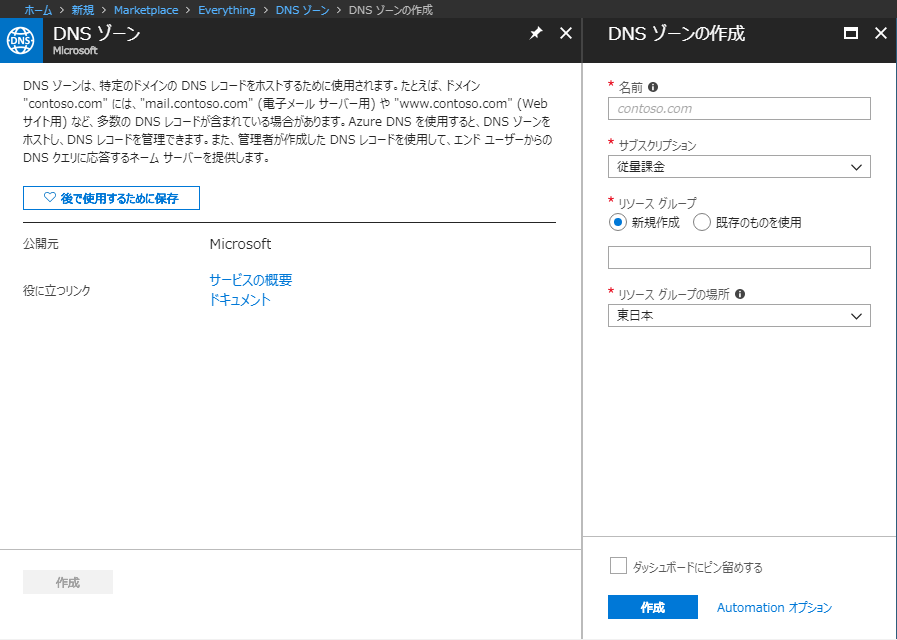Go to 新規 in breadcrumb
The height and width of the screenshot is (640, 897).
coord(83,10)
